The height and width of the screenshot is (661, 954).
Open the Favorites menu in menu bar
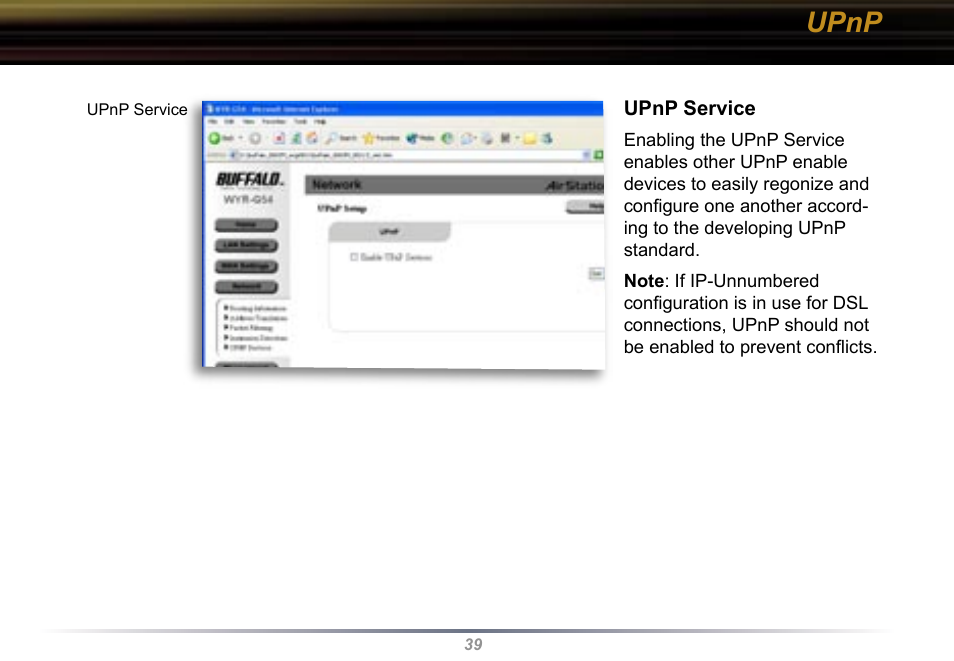click(273, 122)
